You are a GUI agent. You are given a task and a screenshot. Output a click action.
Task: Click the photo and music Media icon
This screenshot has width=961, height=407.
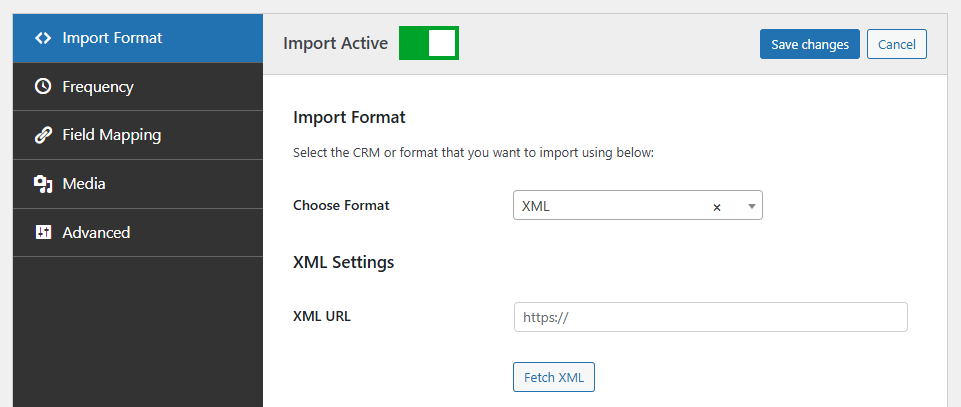[42, 184]
